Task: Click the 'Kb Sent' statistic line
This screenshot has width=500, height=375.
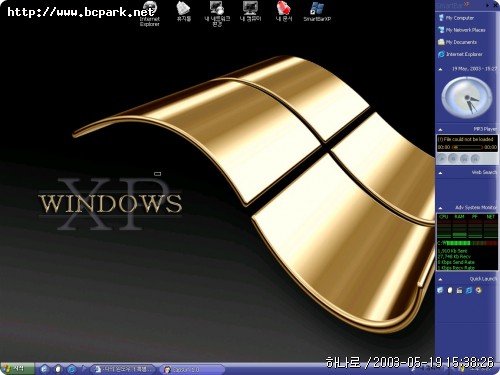Action: 453,251
